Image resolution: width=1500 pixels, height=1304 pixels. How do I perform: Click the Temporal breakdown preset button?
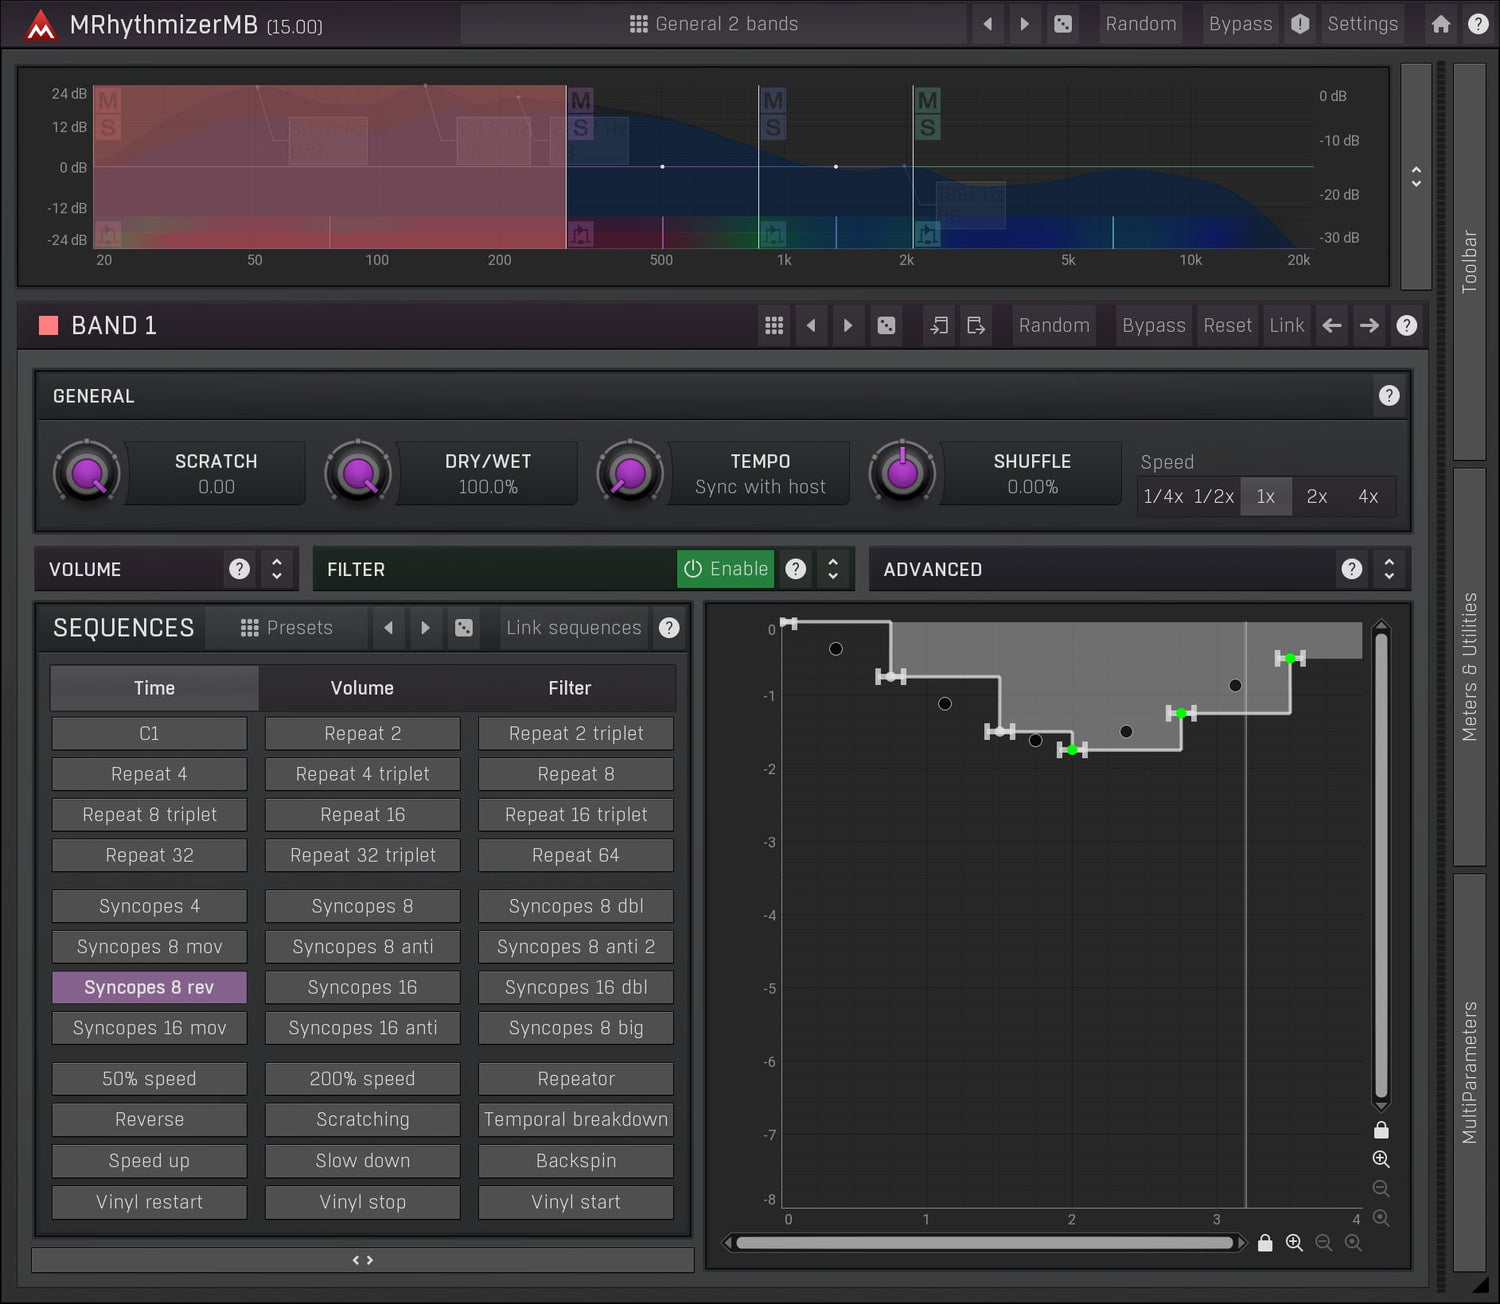[x=576, y=1120]
